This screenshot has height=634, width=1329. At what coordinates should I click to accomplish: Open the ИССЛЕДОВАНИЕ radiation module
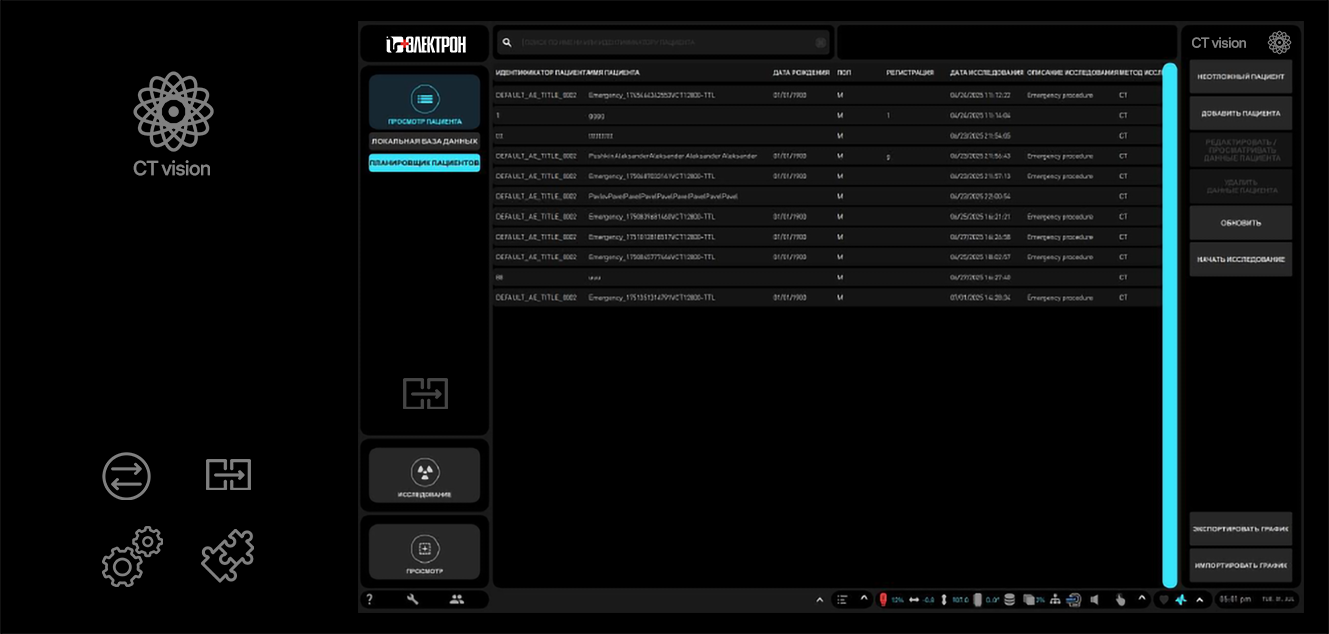tap(424, 475)
